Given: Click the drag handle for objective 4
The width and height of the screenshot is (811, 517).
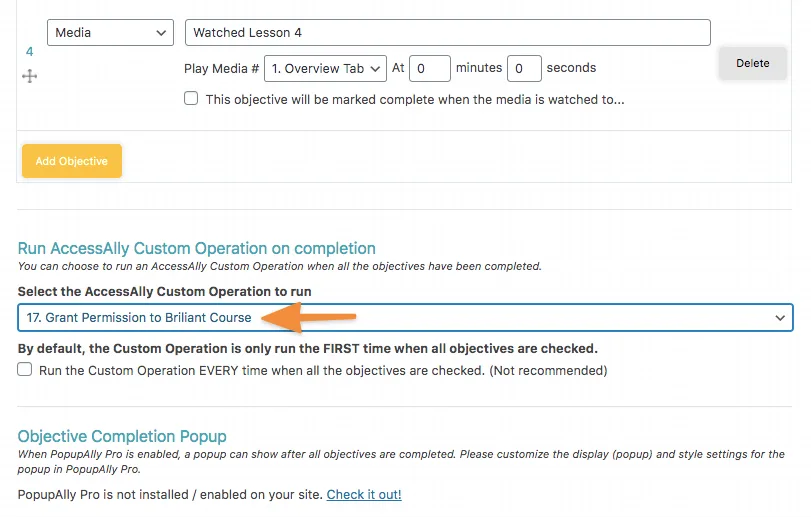Looking at the screenshot, I should click(30, 76).
